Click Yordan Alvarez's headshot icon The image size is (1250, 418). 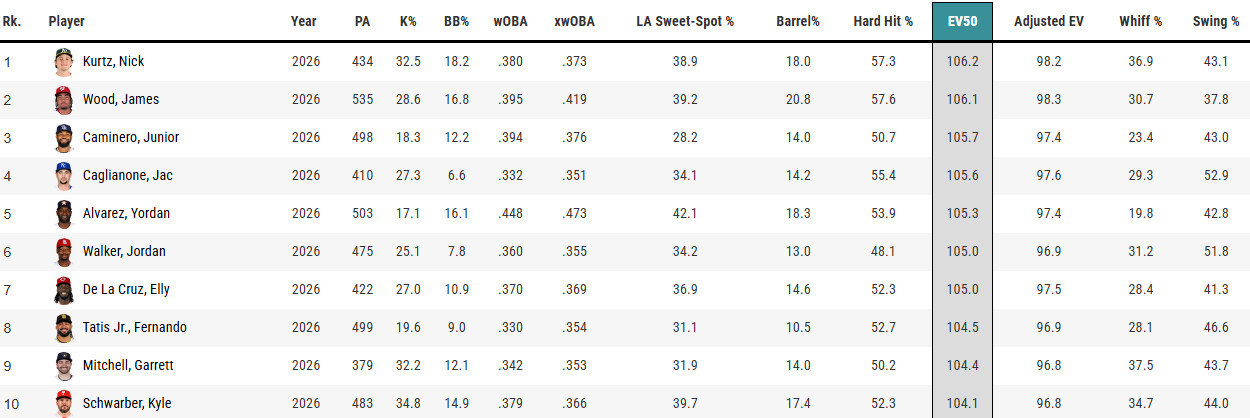pyautogui.click(x=64, y=214)
